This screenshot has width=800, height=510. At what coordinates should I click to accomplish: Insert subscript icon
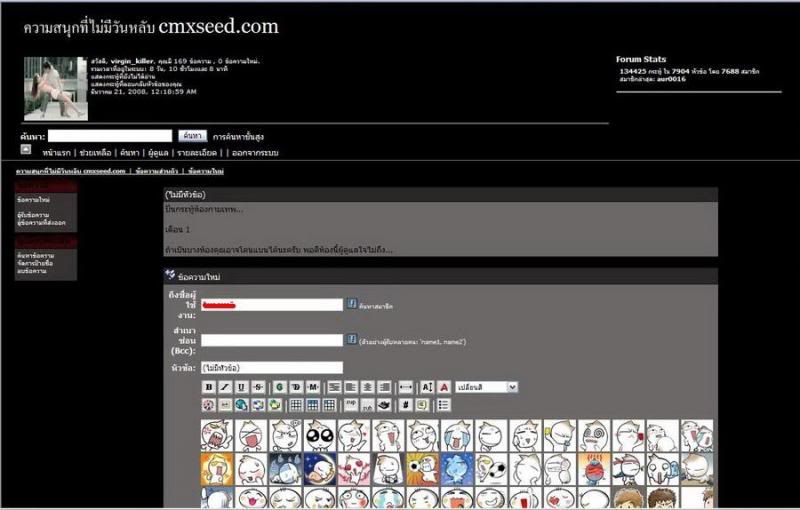click(368, 405)
